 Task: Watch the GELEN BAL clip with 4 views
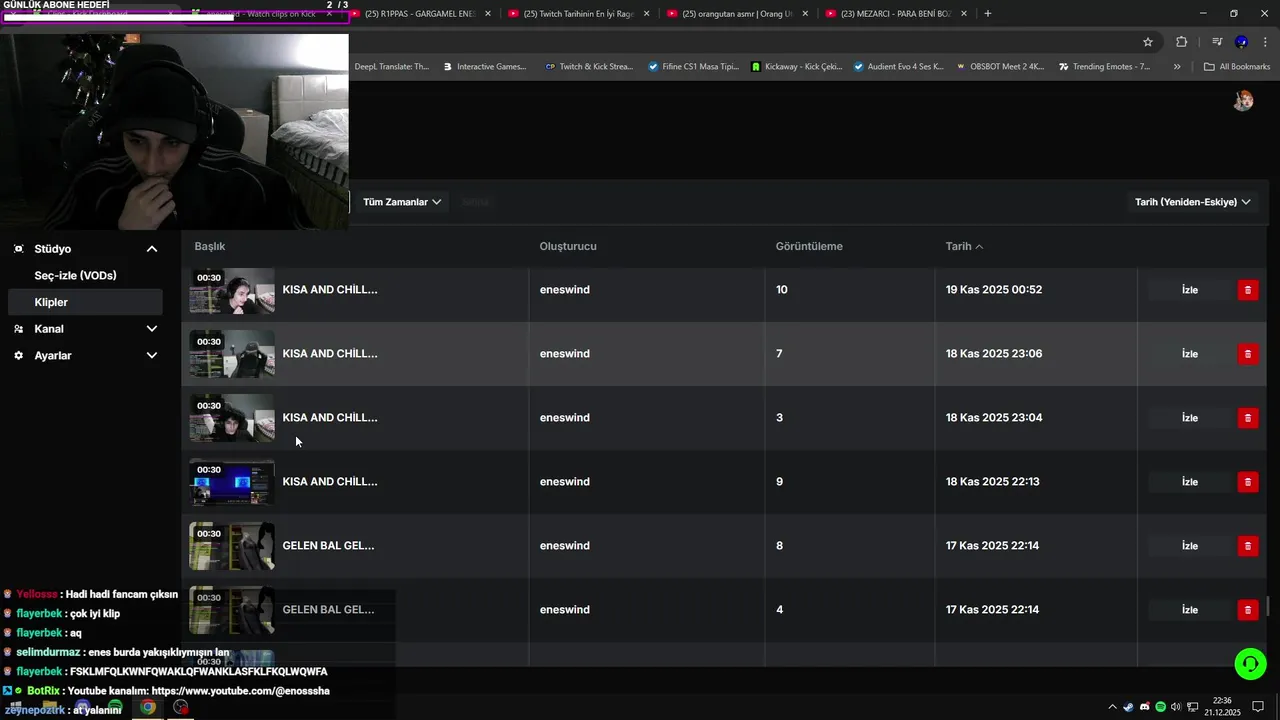point(1190,610)
